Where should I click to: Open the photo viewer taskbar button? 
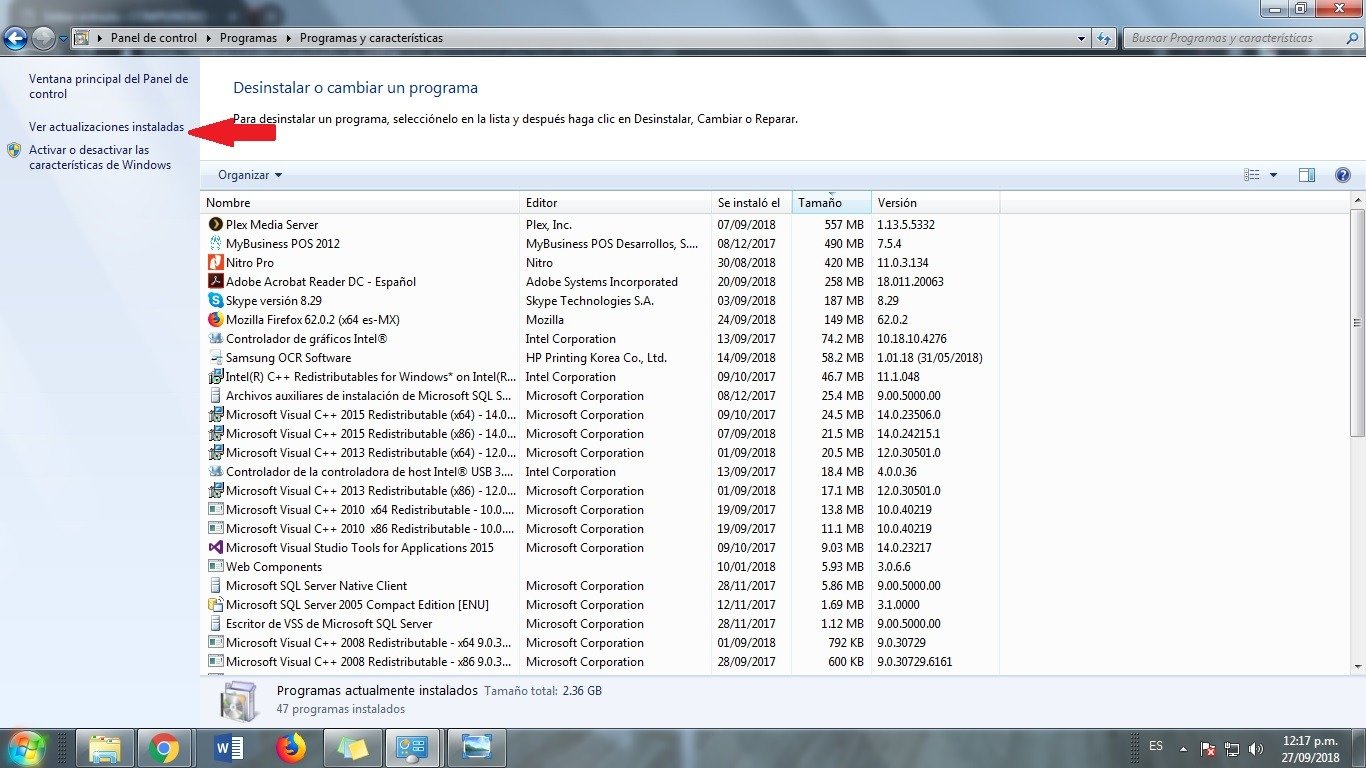476,748
